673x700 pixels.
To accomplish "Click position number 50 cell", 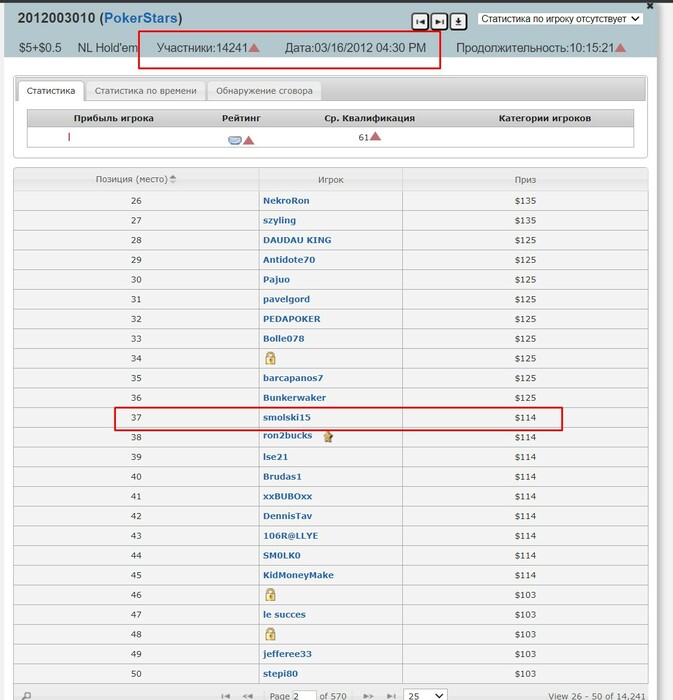I will (x=136, y=674).
